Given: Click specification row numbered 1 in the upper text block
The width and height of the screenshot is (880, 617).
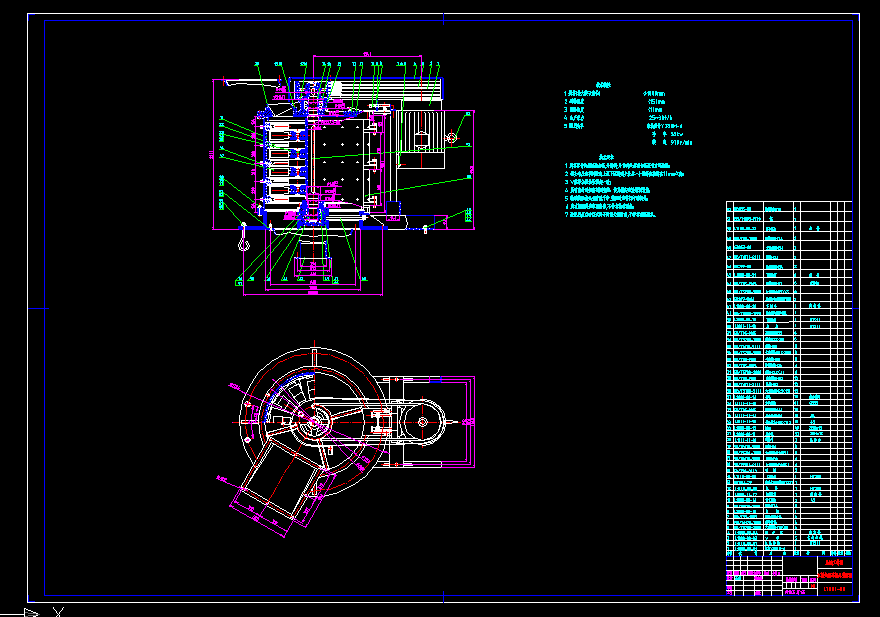Looking at the screenshot, I should coord(615,94).
